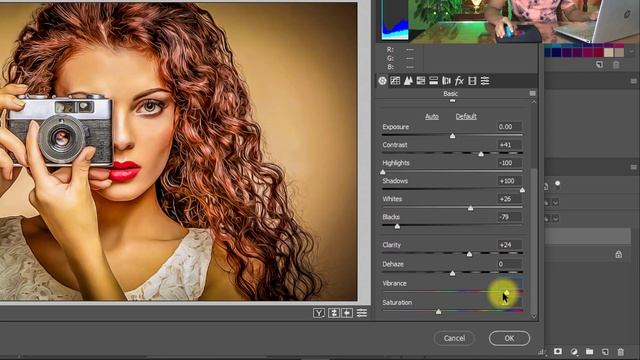Click the Highlights slider handle

[x=383, y=172]
